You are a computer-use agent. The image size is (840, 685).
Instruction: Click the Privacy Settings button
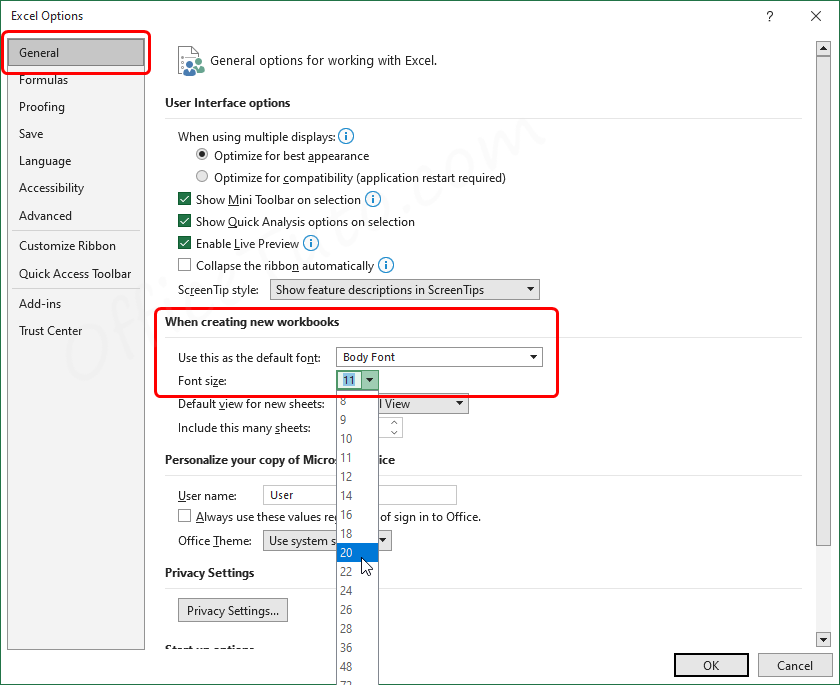232,610
